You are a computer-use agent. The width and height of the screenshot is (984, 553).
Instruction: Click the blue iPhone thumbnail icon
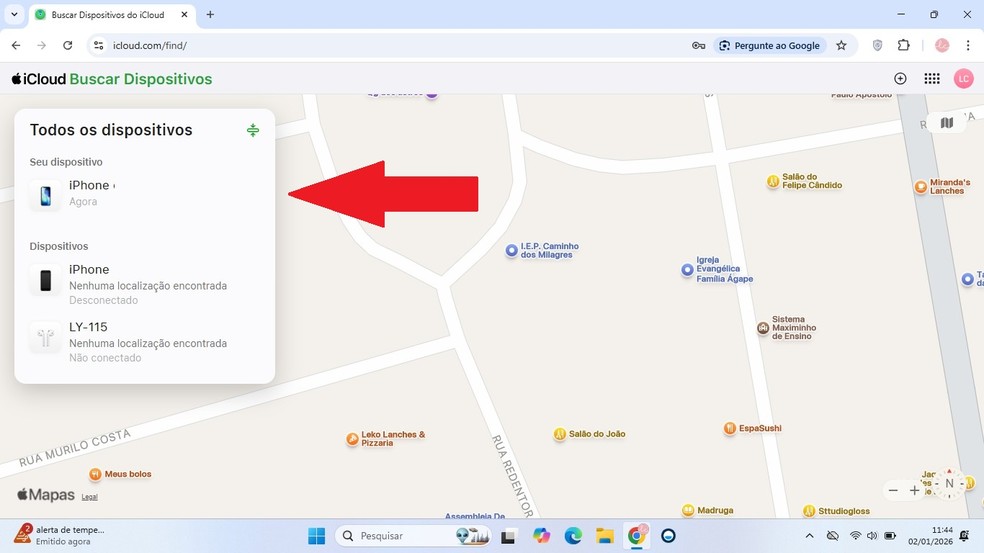pyautogui.click(x=46, y=196)
